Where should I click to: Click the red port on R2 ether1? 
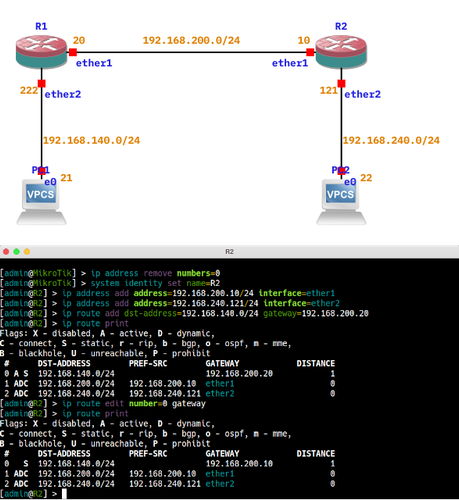310,52
